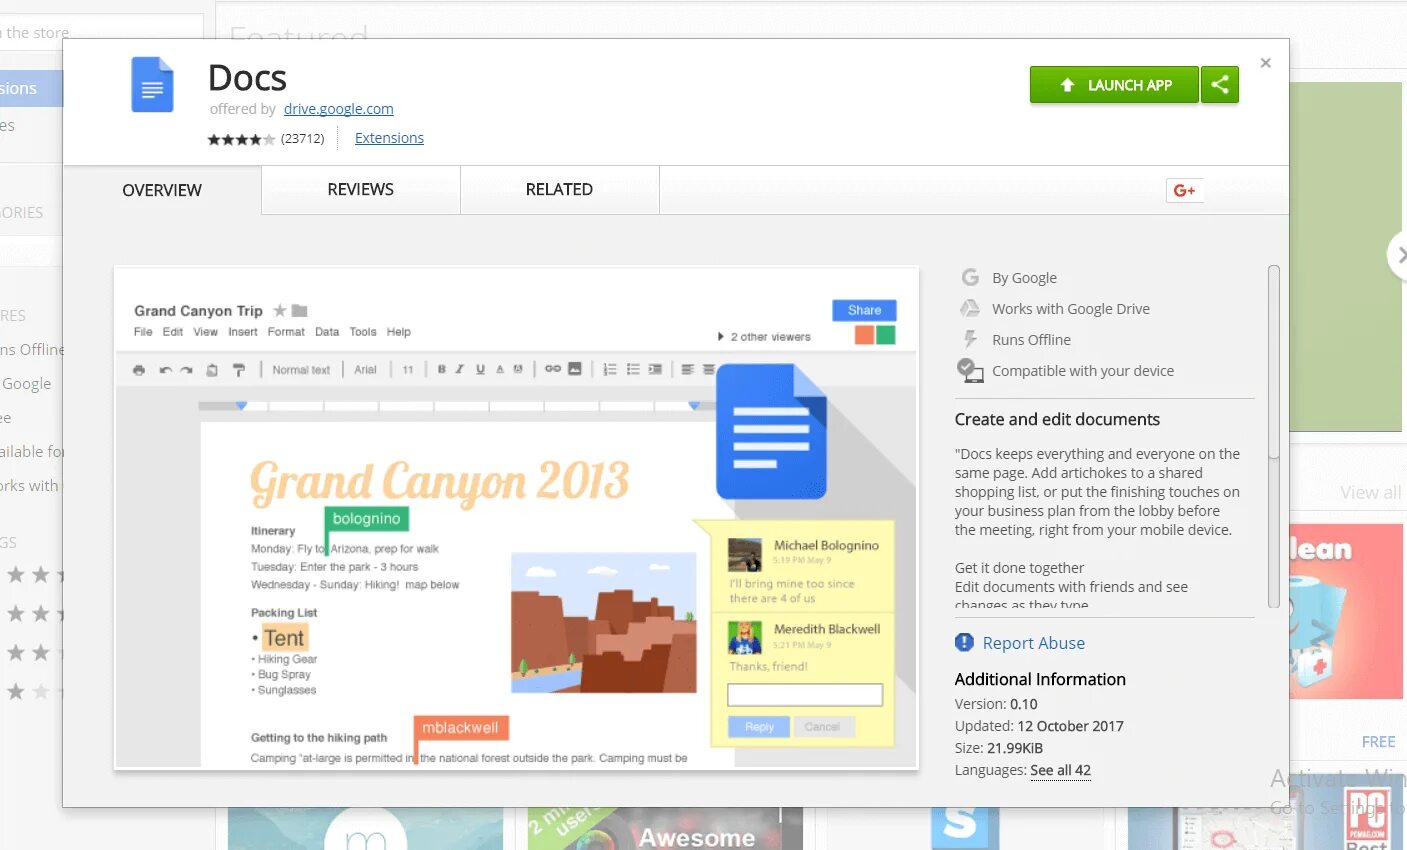Image resolution: width=1407 pixels, height=850 pixels.
Task: Click the Google+ share button
Action: (1185, 190)
